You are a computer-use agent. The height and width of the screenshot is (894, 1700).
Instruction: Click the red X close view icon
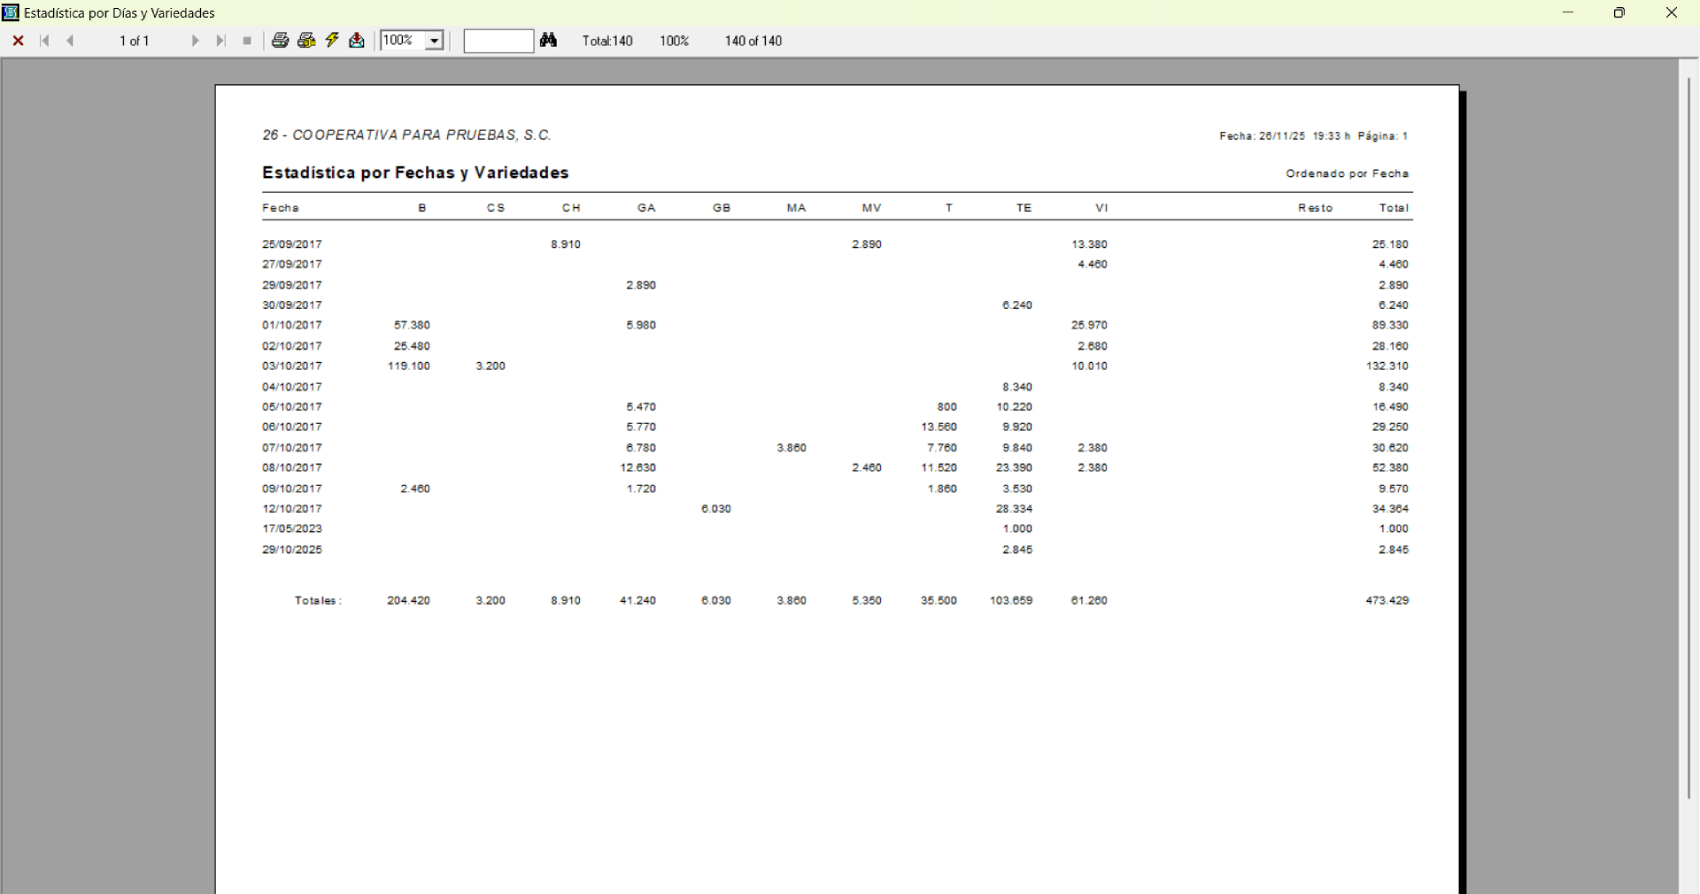(x=18, y=41)
